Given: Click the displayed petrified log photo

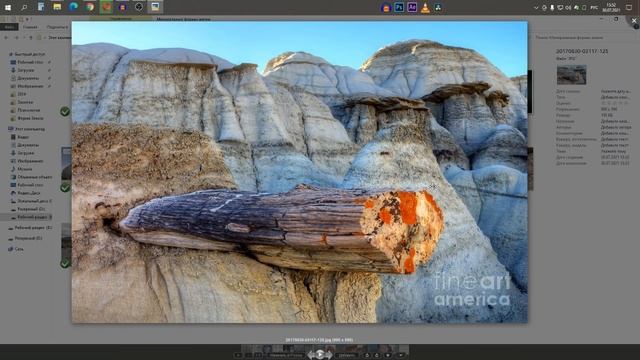Looking at the screenshot, I should click(300, 172).
